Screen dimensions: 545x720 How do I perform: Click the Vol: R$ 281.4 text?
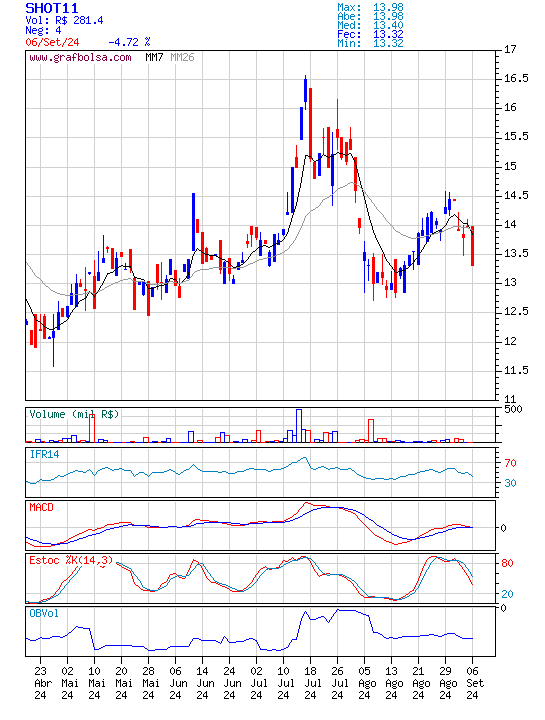pyautogui.click(x=64, y=20)
